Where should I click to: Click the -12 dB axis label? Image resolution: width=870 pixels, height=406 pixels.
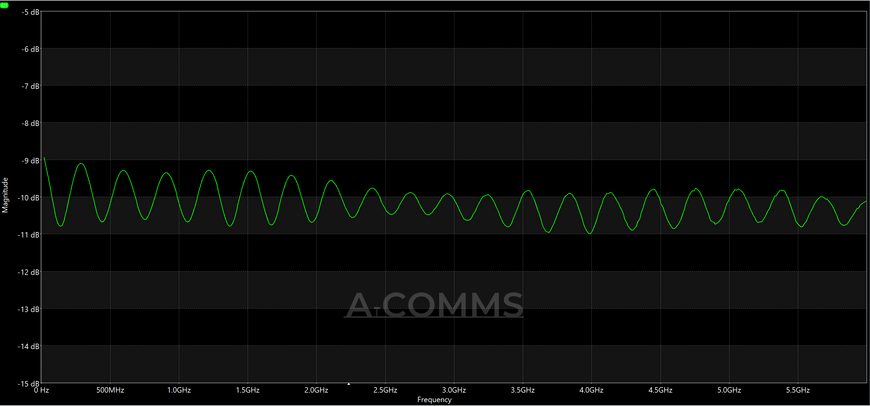click(x=30, y=272)
